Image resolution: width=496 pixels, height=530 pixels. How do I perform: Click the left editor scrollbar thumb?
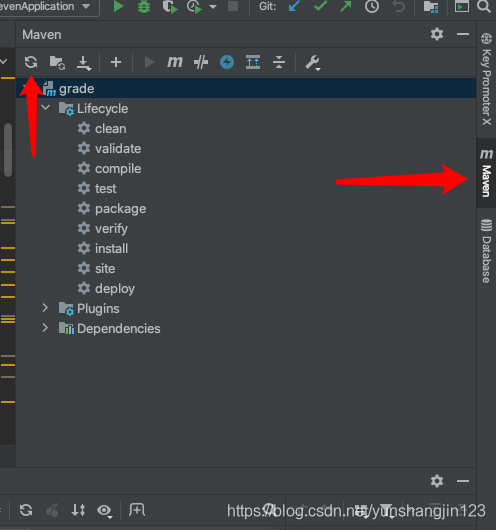8,150
